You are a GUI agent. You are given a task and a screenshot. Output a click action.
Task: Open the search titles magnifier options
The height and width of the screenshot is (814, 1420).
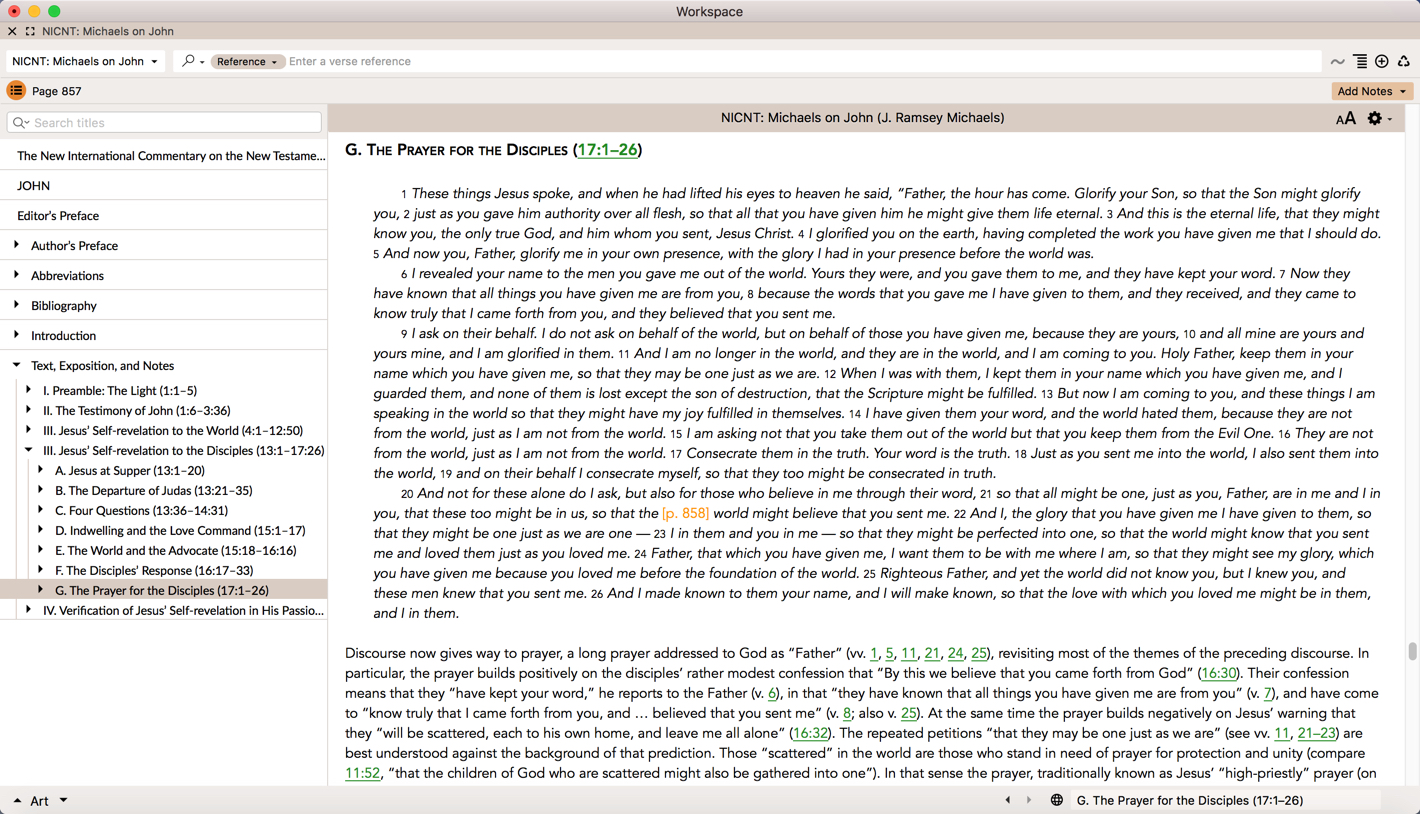coord(21,122)
